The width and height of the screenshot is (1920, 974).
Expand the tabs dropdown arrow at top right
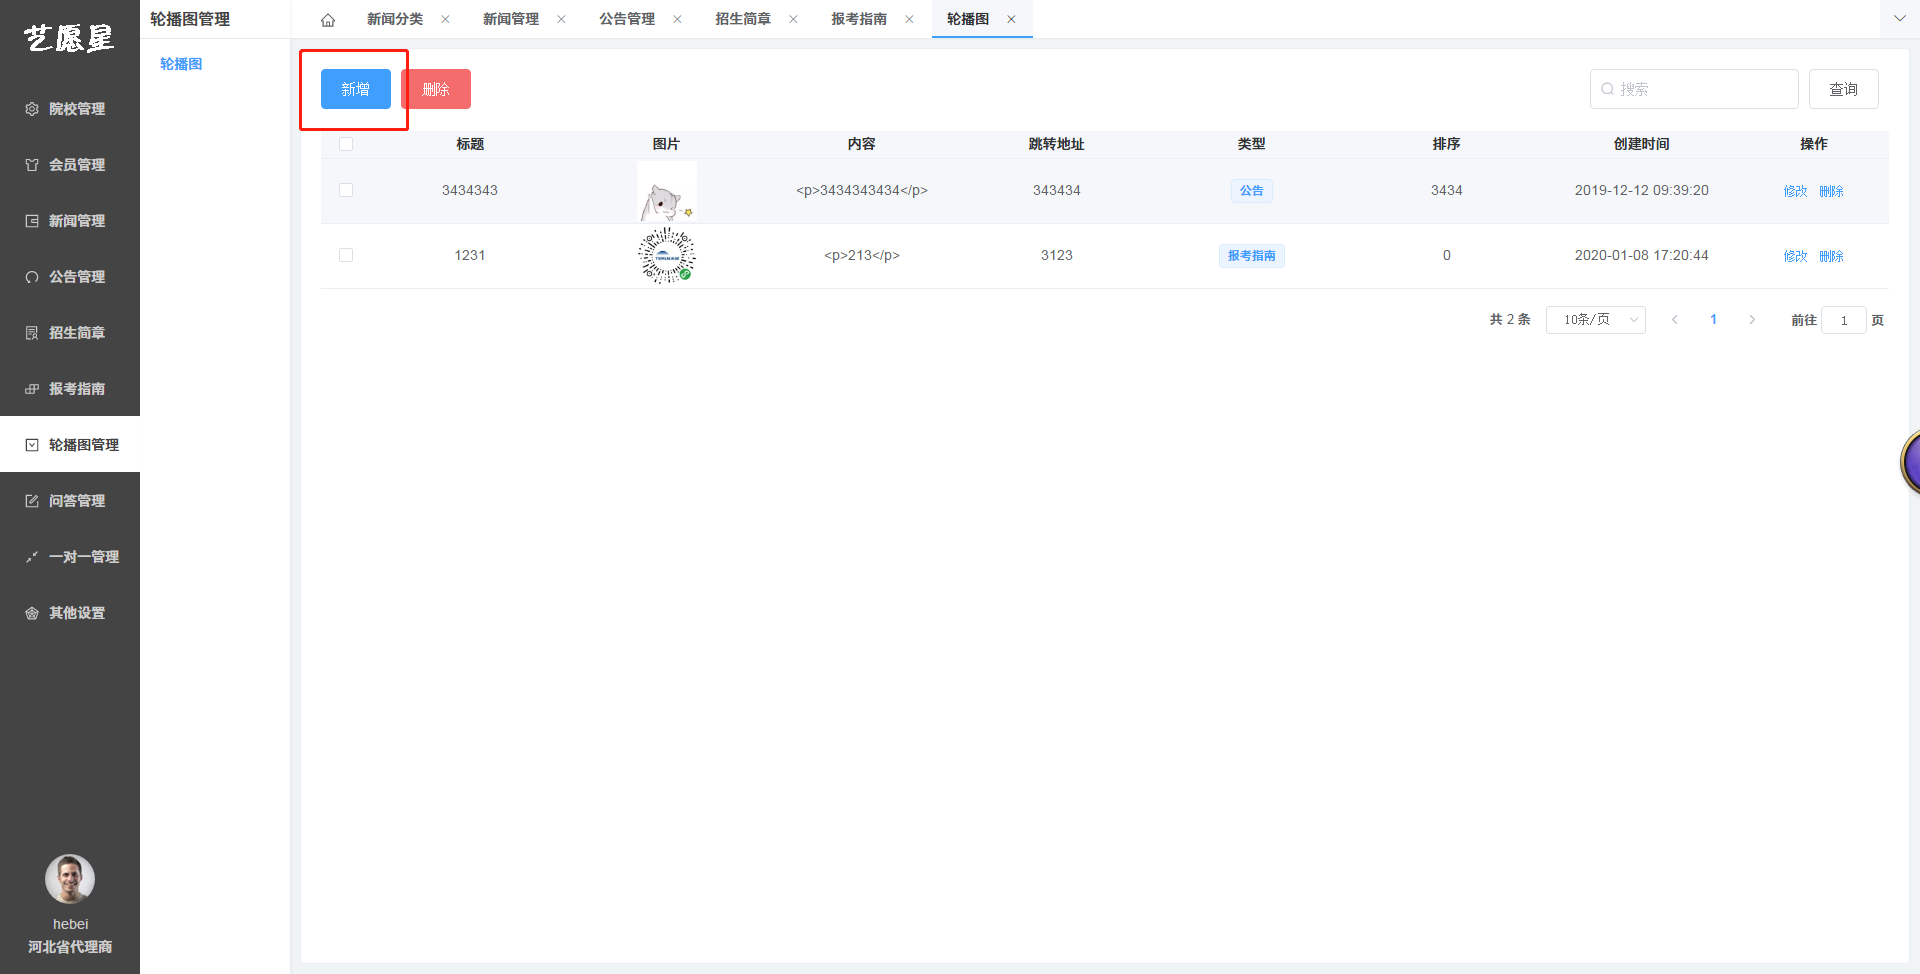click(x=1900, y=18)
